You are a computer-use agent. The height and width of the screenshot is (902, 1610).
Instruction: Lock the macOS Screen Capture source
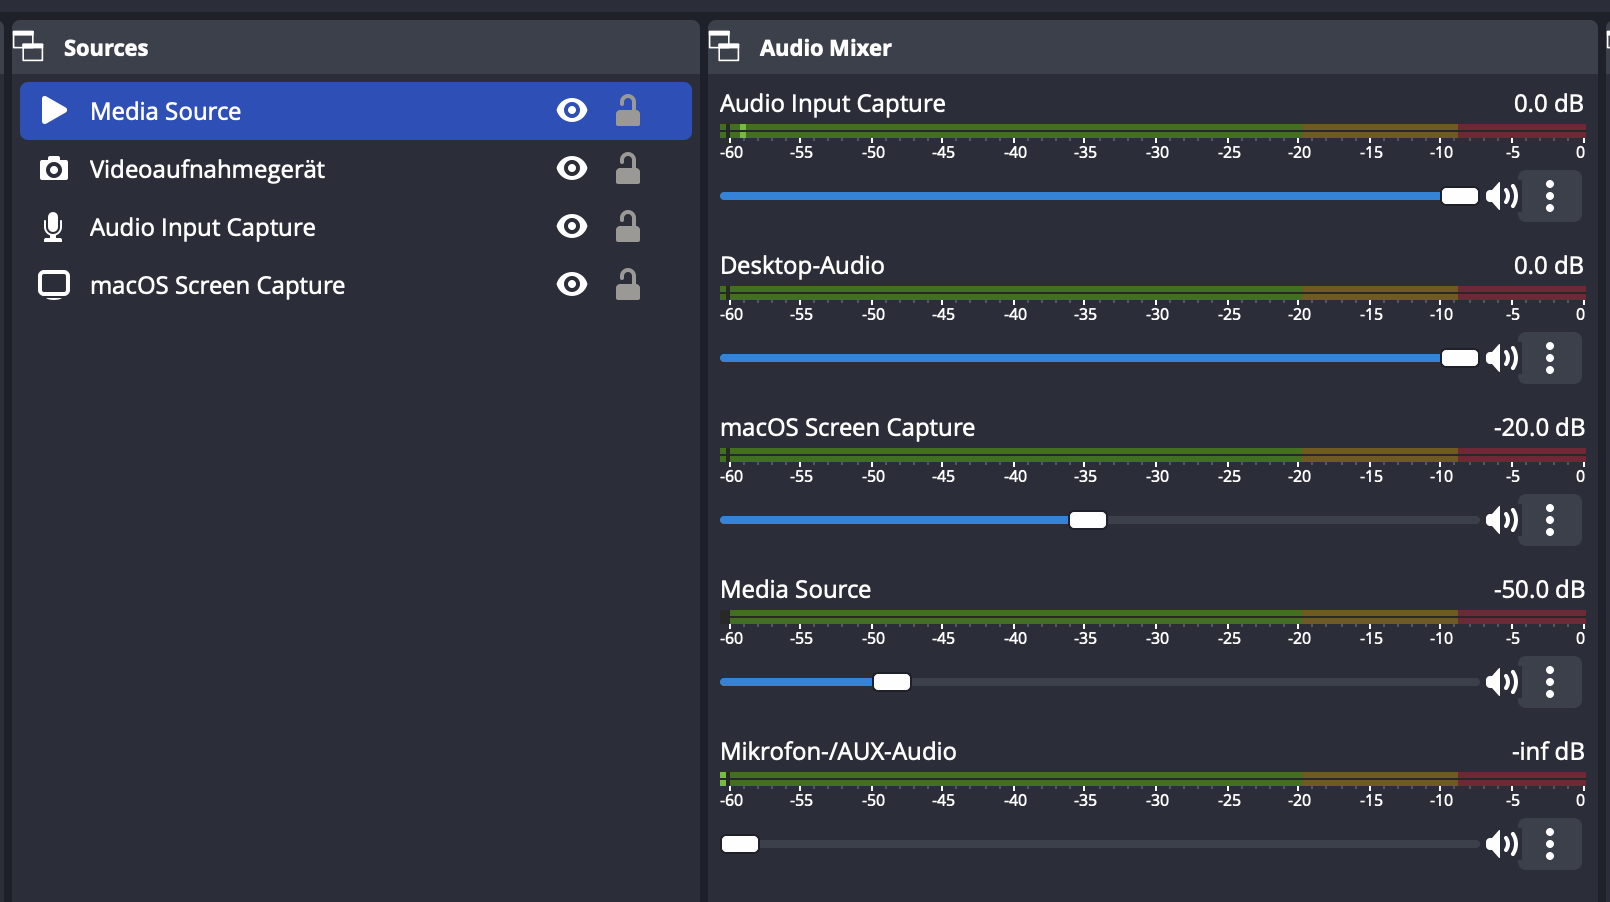pos(628,284)
